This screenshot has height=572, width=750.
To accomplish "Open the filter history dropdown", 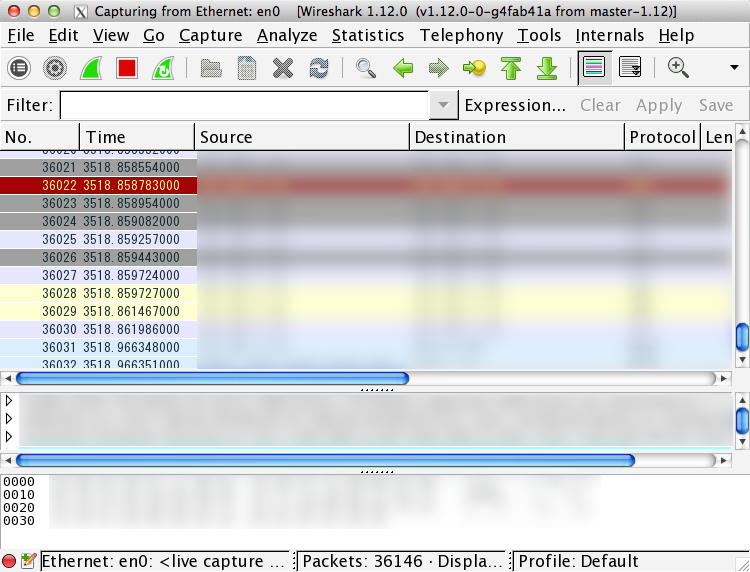I will click(443, 105).
